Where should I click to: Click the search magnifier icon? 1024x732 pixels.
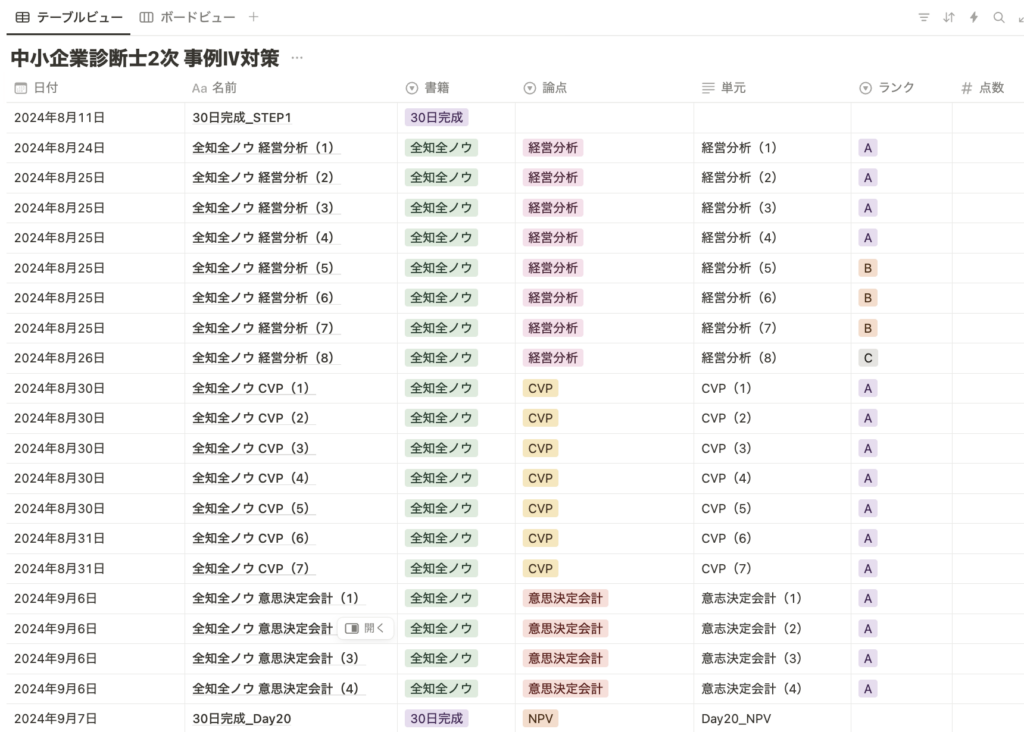(x=998, y=18)
